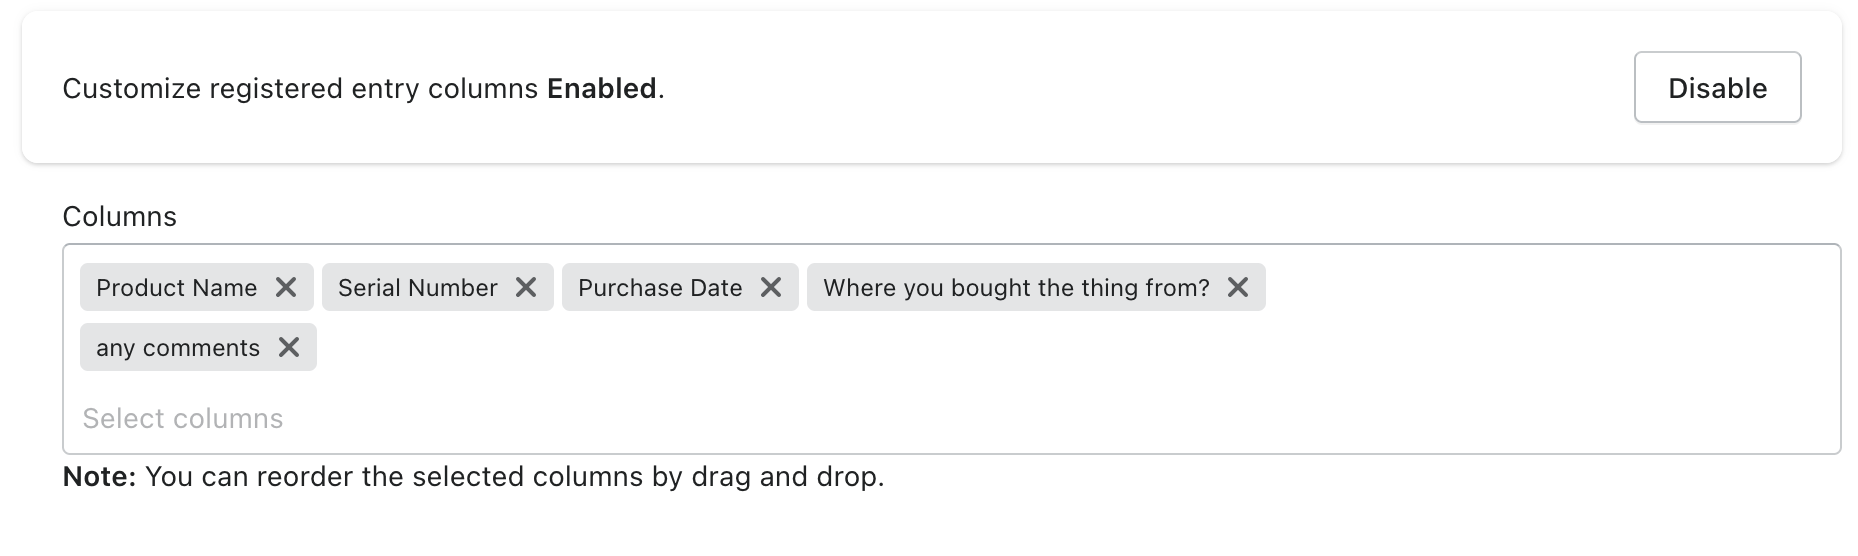The height and width of the screenshot is (556, 1858).
Task: Click the drag and drop reorder hint text
Action: (x=514, y=477)
